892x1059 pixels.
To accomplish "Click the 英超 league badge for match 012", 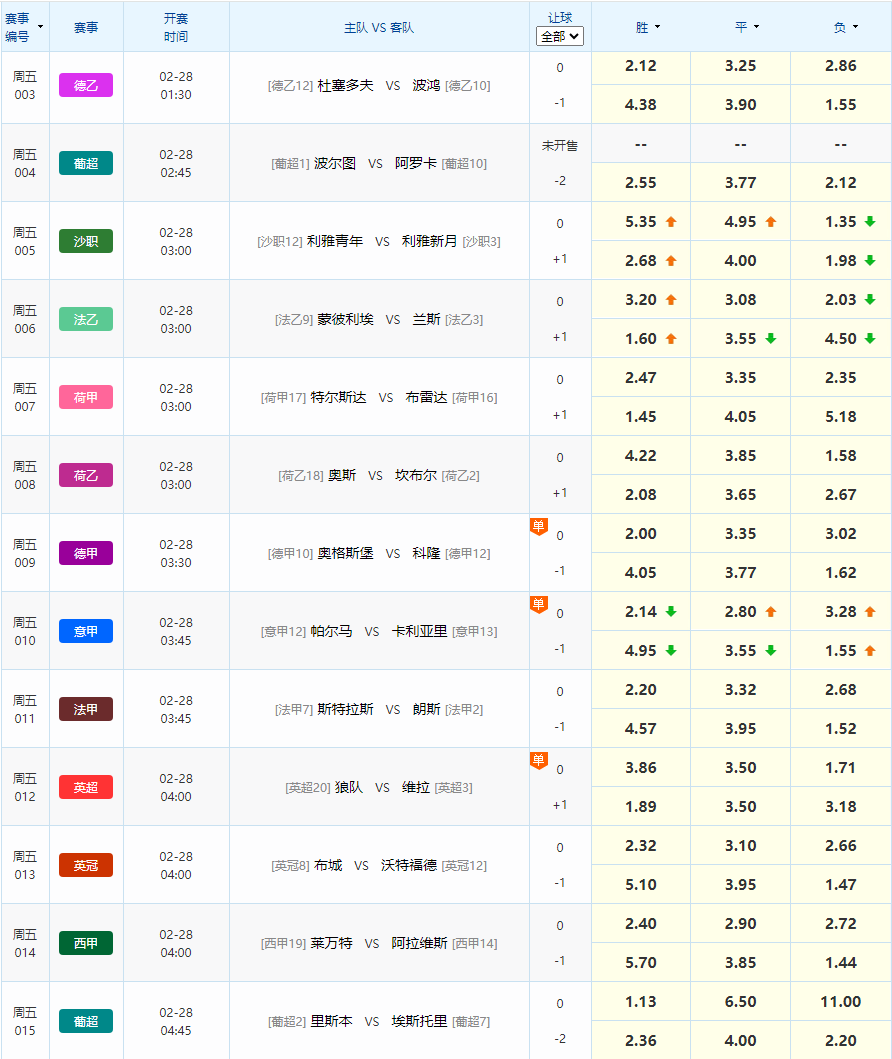I will (x=86, y=787).
